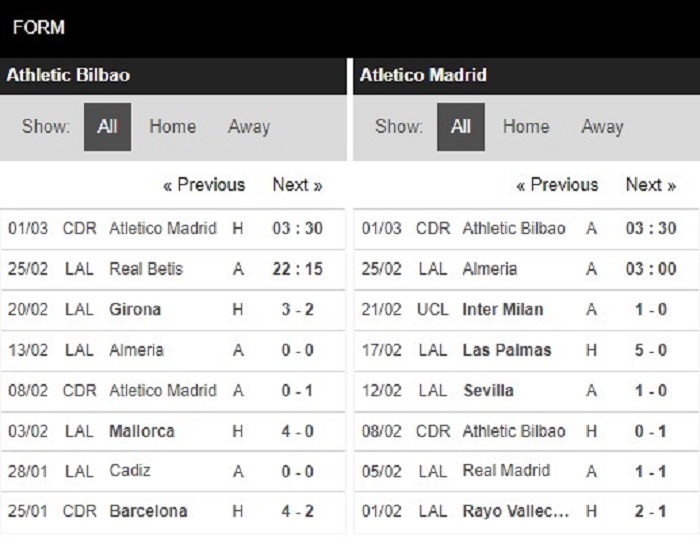
Task: Click the Sevilla 12/02 match row
Action: [x=527, y=391]
